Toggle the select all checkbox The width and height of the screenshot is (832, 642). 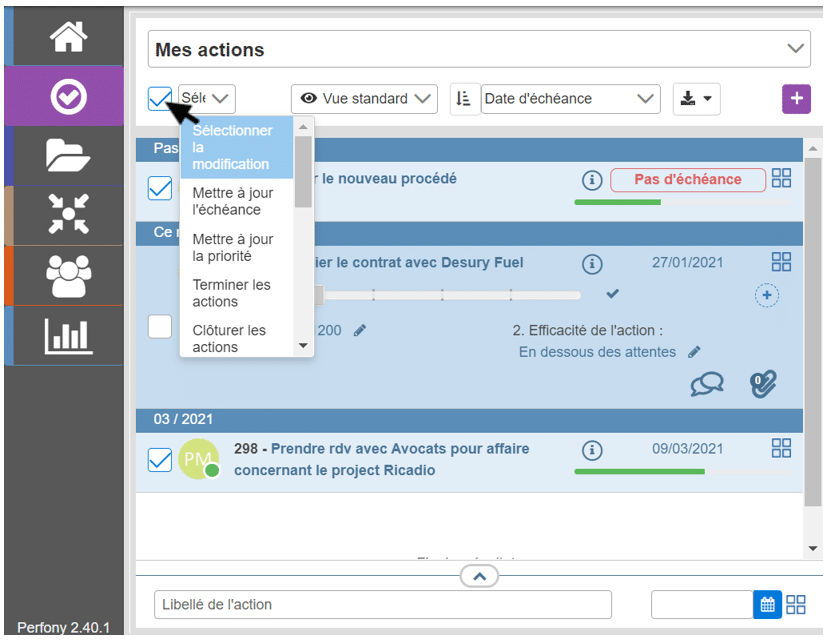coord(160,98)
